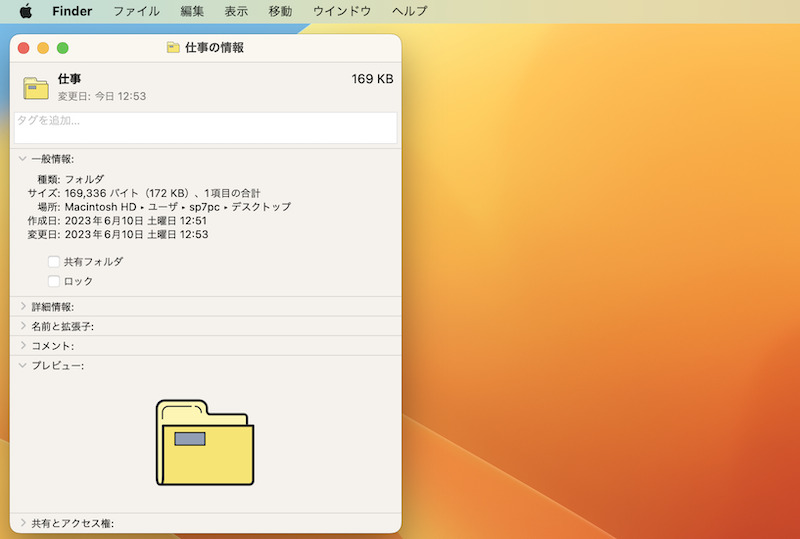This screenshot has width=800, height=539.
Task: Click the small folder icon in title bar
Action: [x=173, y=47]
